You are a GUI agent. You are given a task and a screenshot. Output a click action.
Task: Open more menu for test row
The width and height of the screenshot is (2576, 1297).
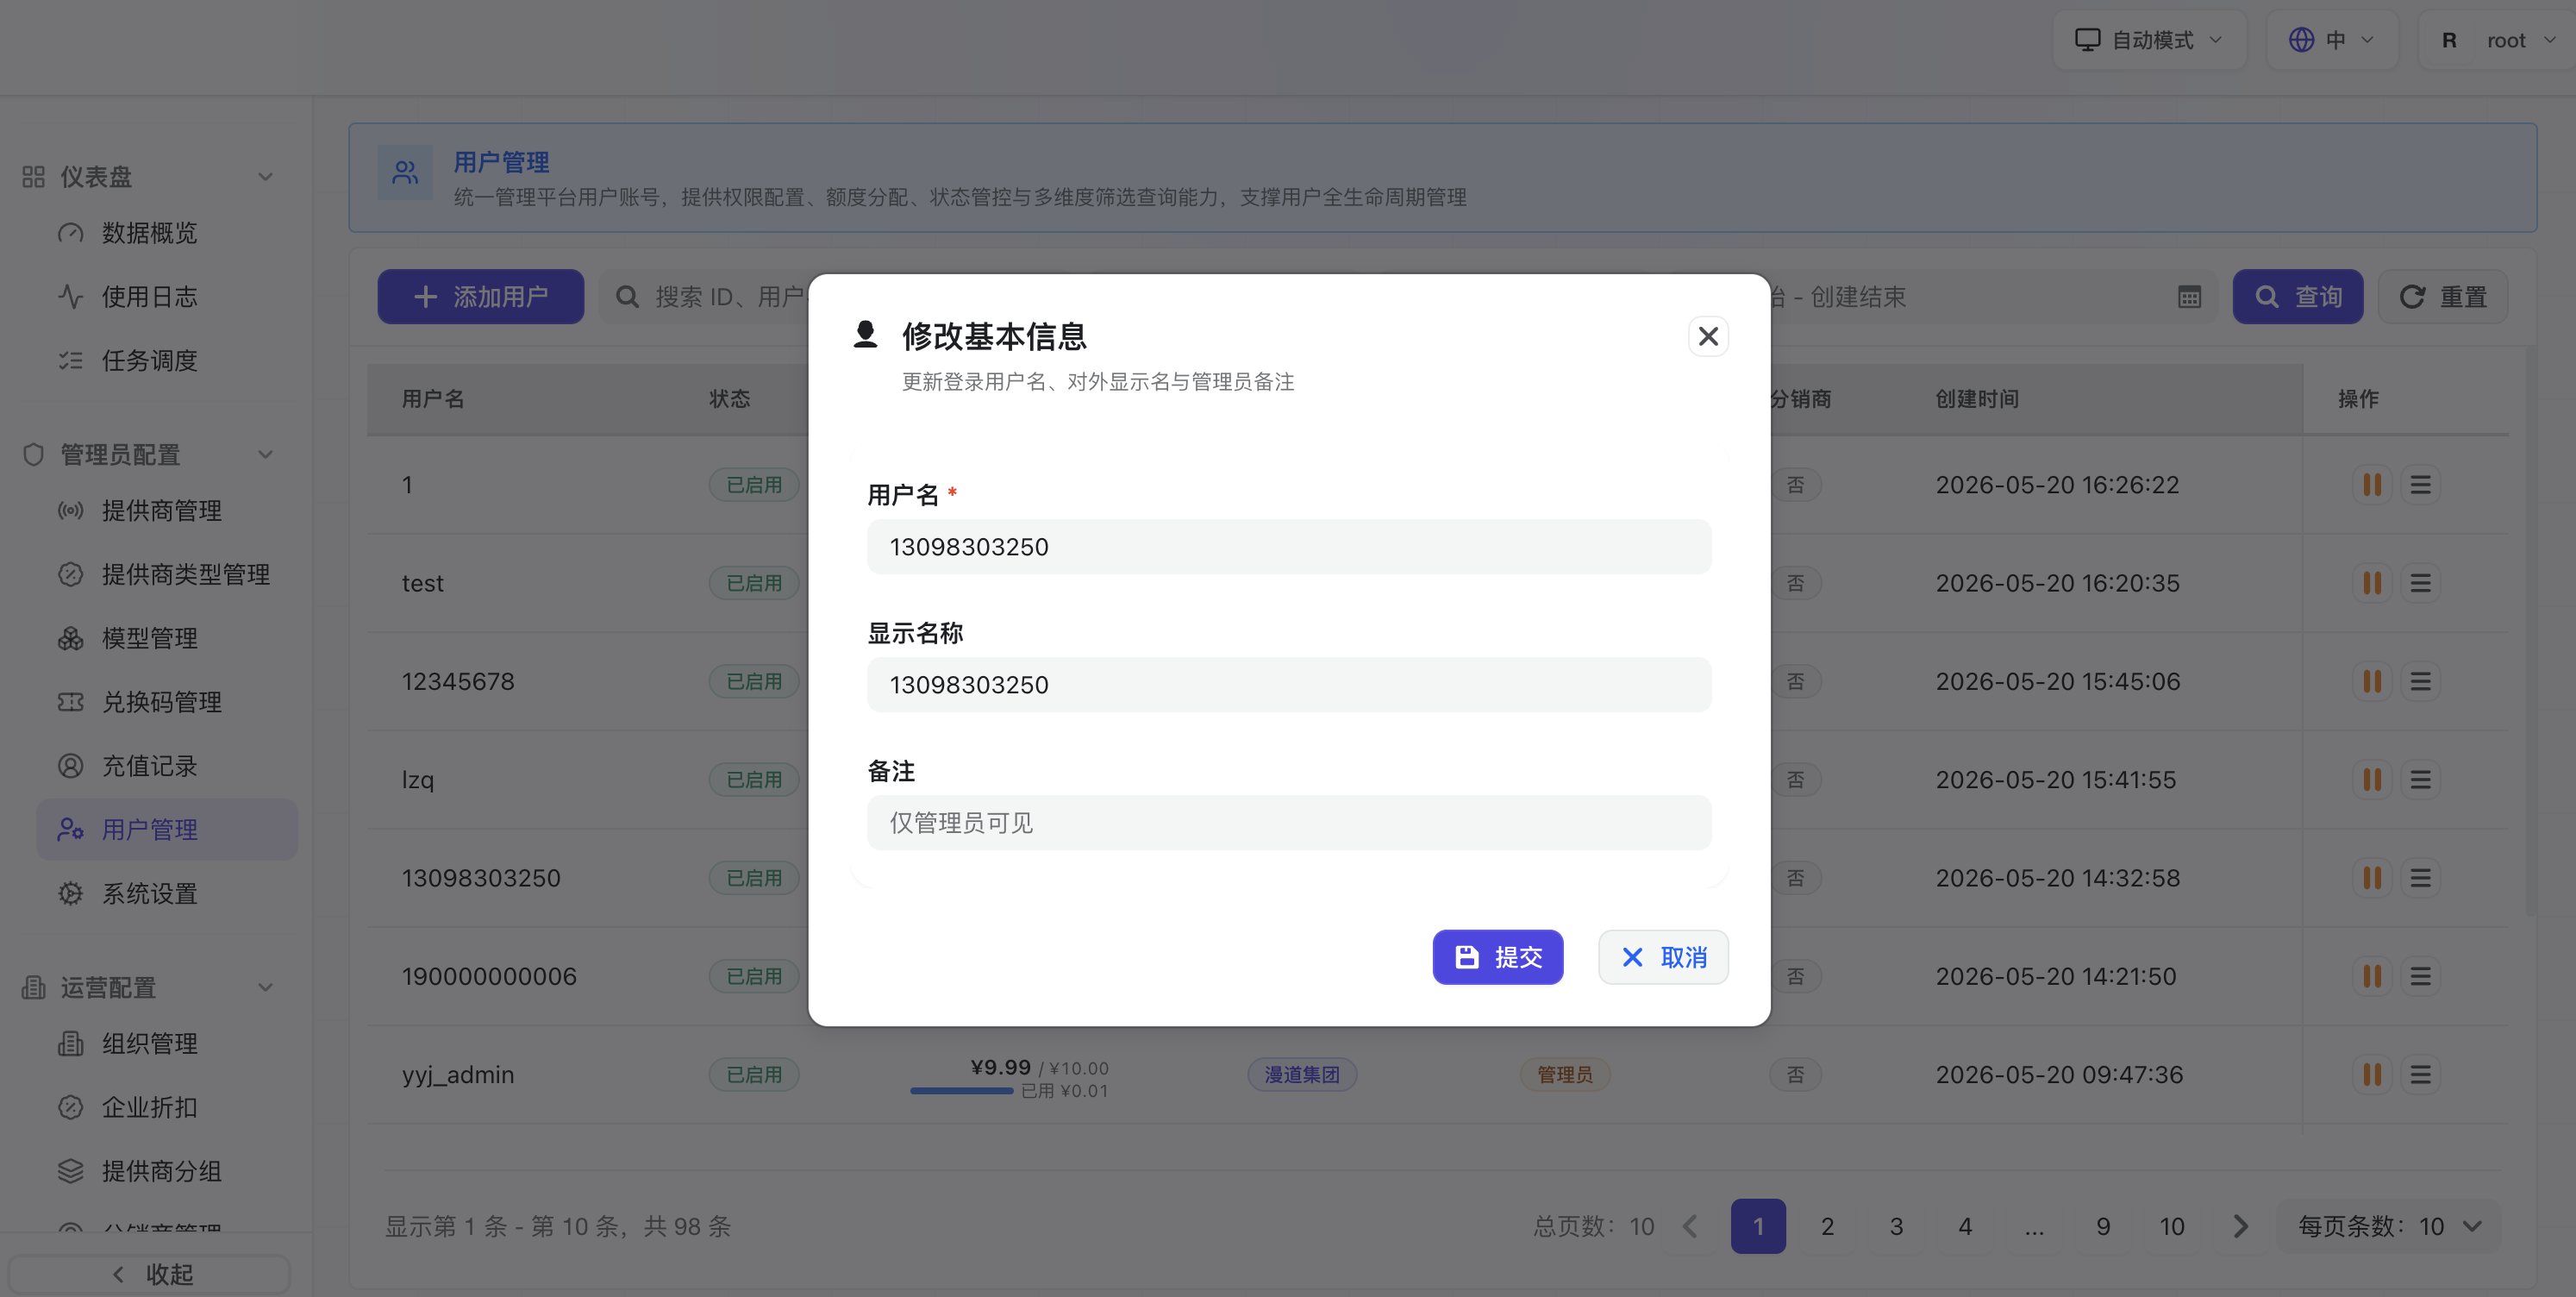point(2420,583)
